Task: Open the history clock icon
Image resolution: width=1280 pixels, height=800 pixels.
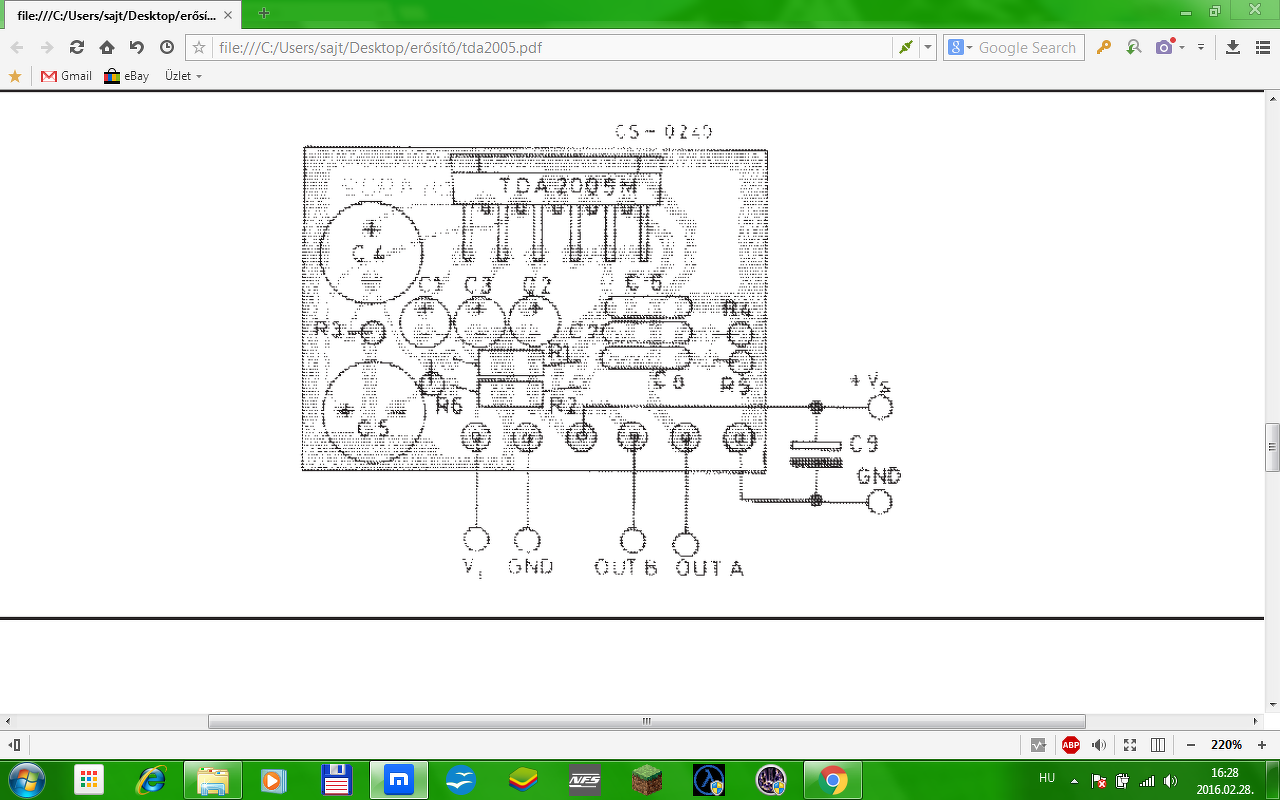Action: click(x=166, y=47)
